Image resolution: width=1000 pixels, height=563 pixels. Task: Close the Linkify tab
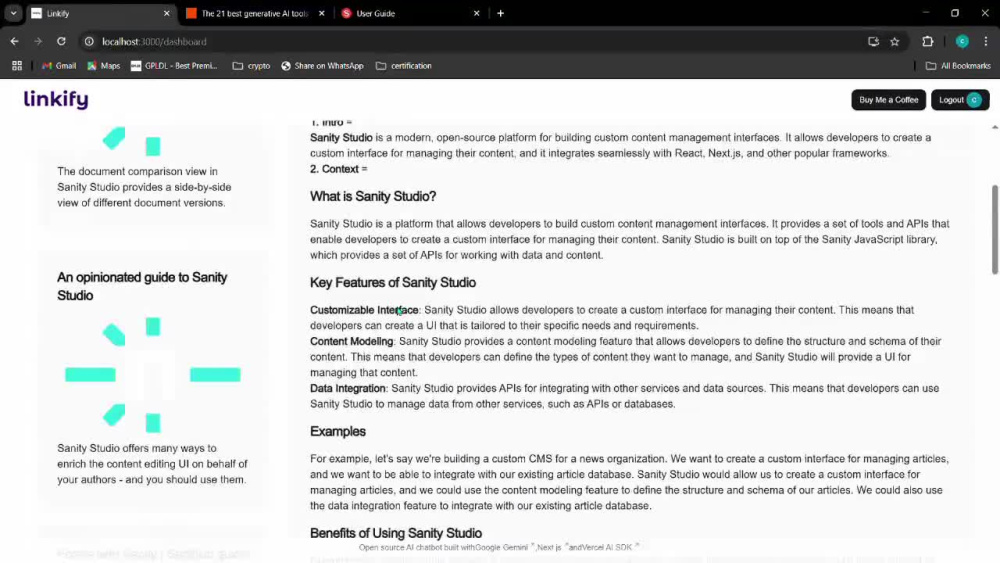pyautogui.click(x=166, y=13)
